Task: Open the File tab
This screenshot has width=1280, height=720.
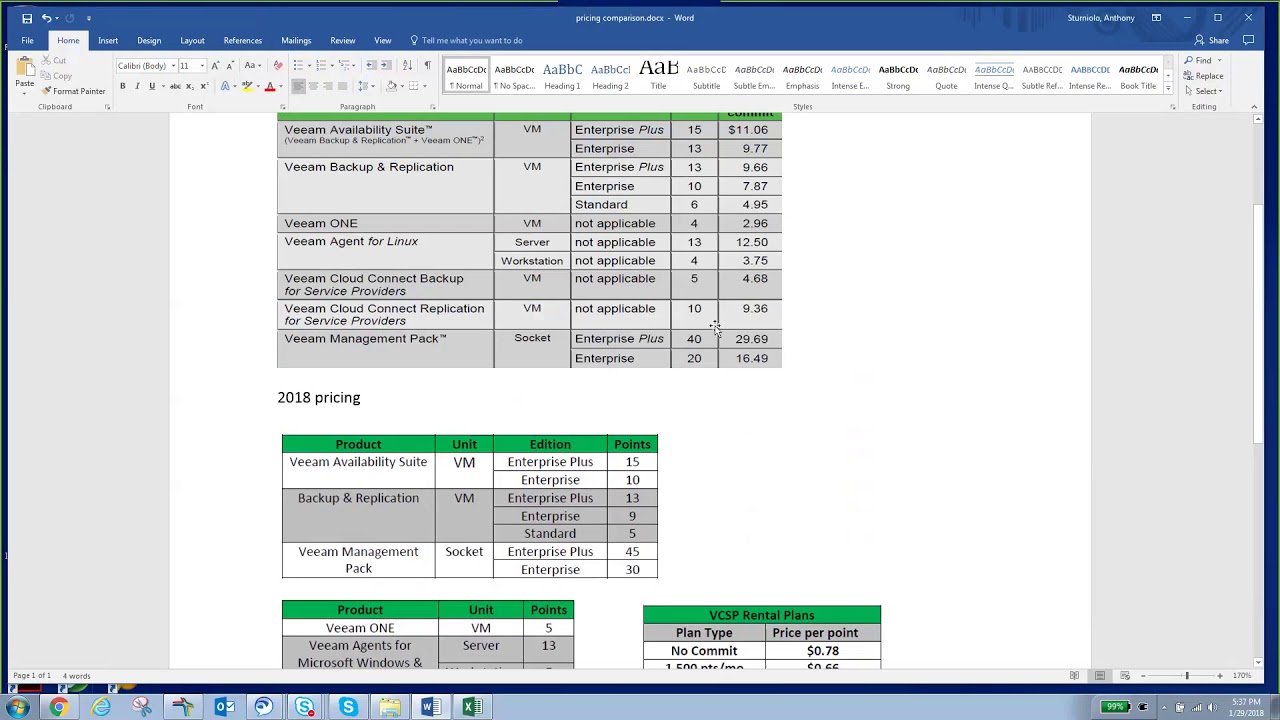Action: [27, 40]
